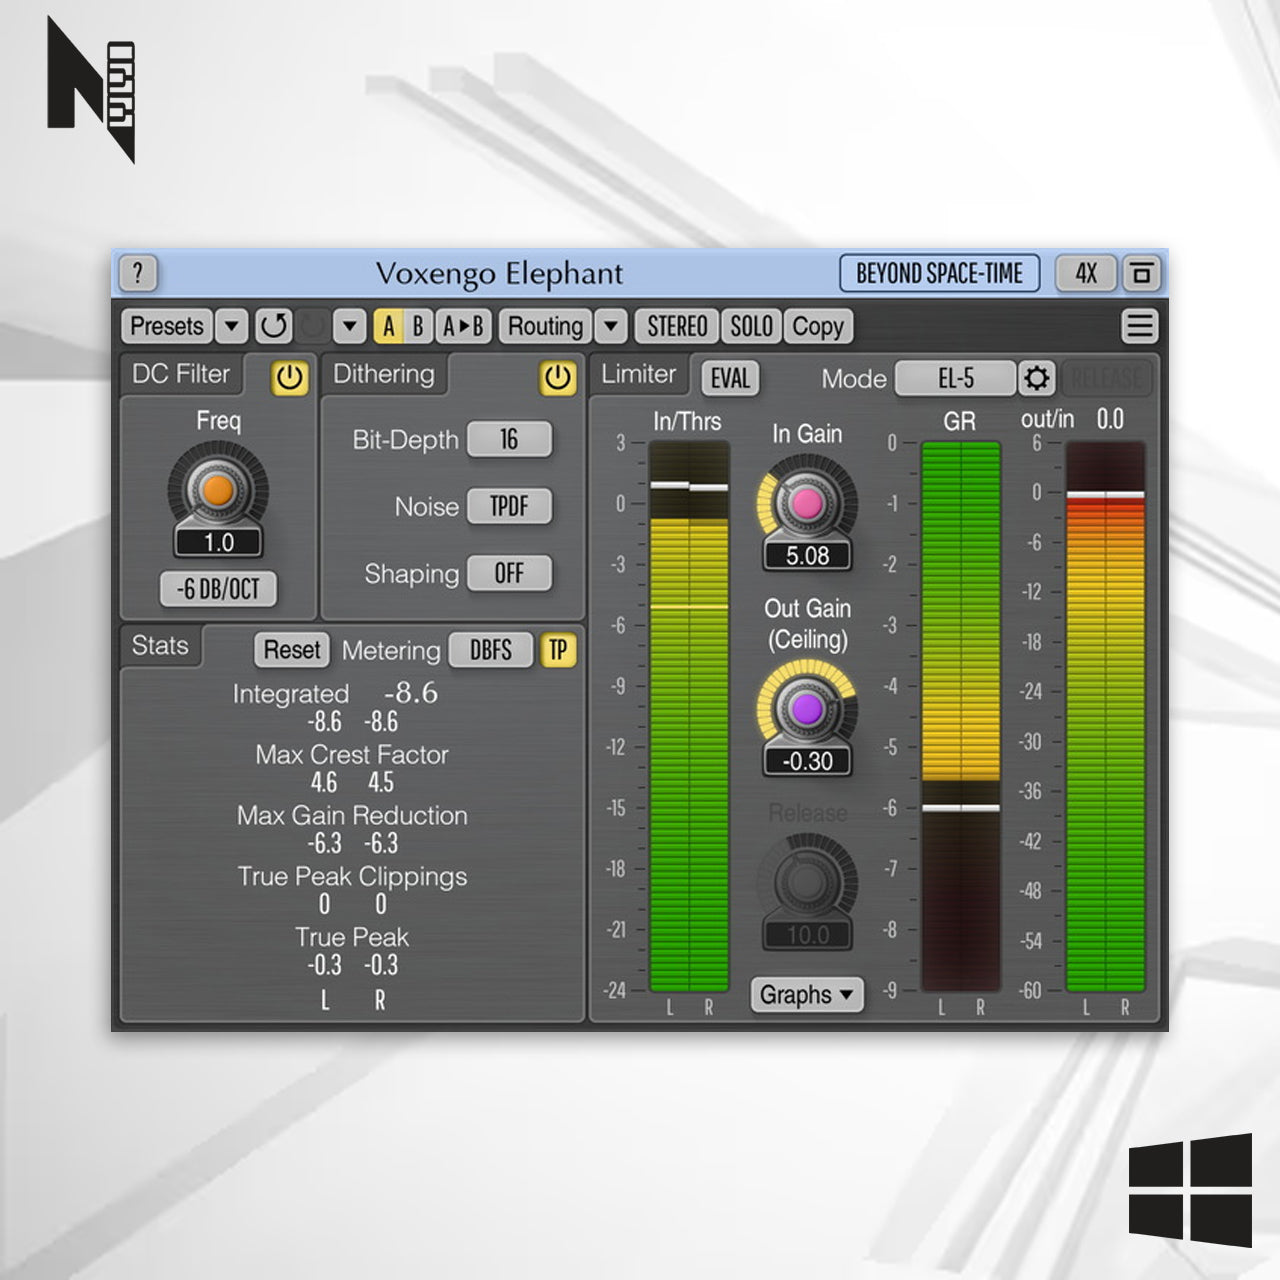Click the window size icon in title bar
This screenshot has height=1280, width=1280.
coord(1141,273)
